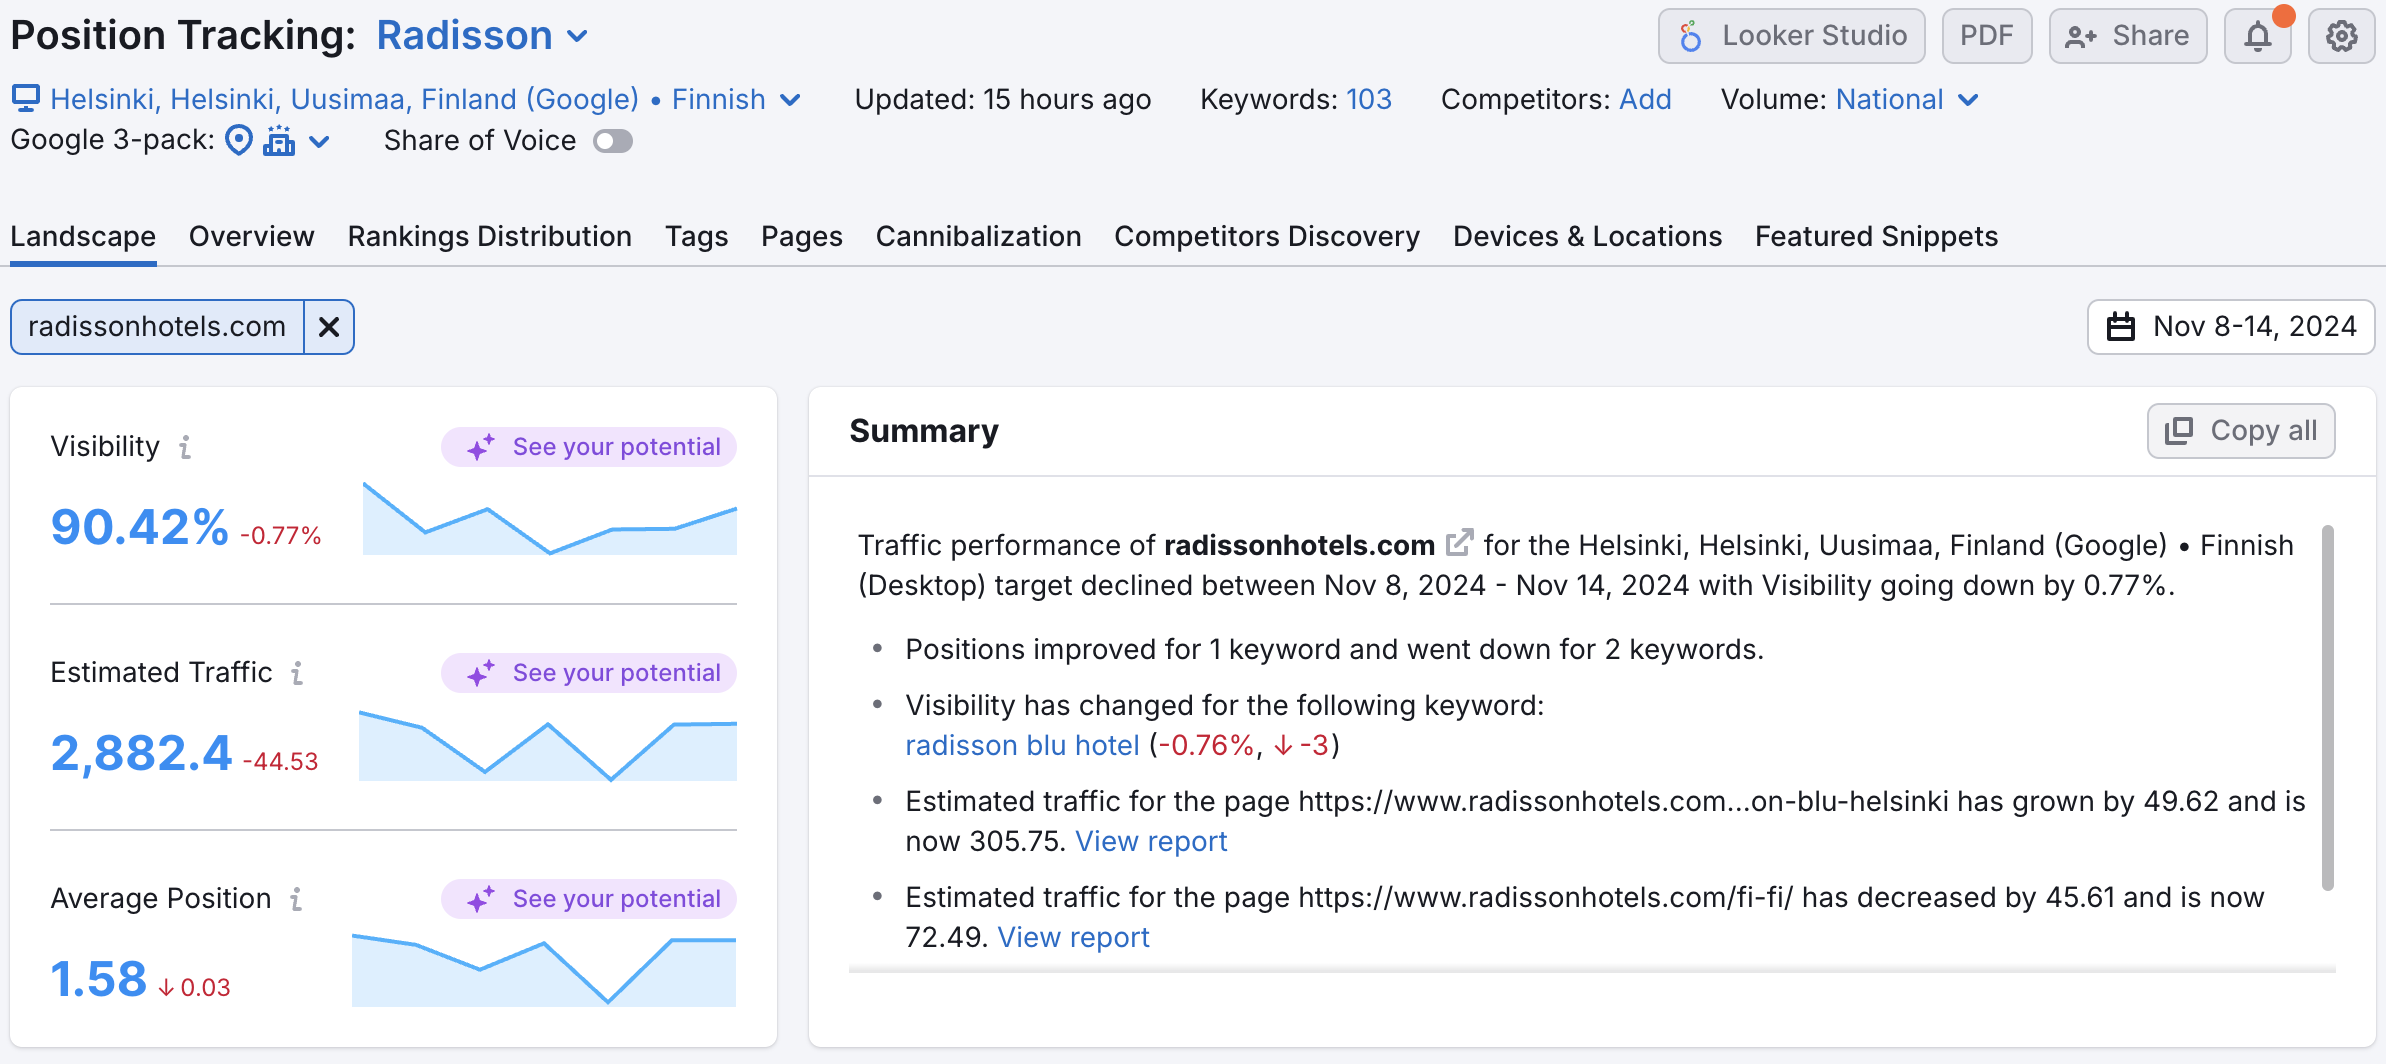The height and width of the screenshot is (1064, 2386).
Task: Open the Competitors Discovery tab
Action: (1267, 236)
